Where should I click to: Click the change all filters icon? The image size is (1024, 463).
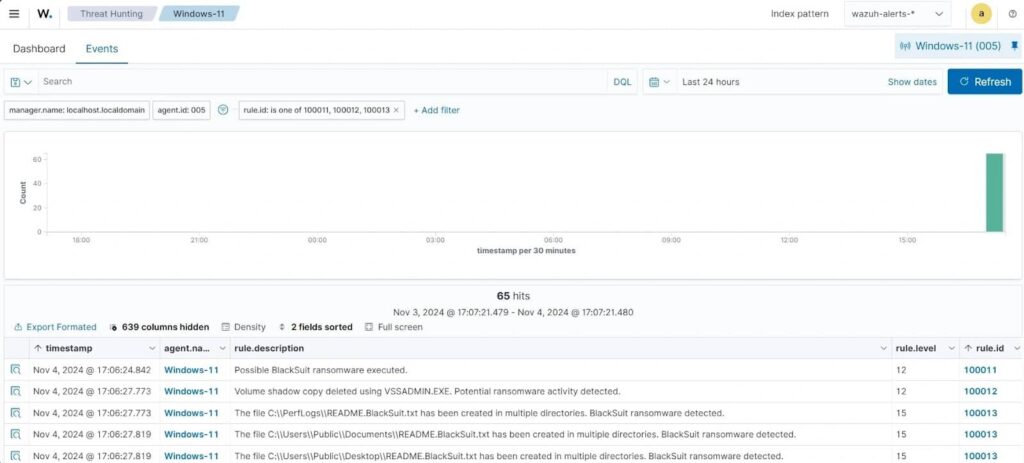223,110
